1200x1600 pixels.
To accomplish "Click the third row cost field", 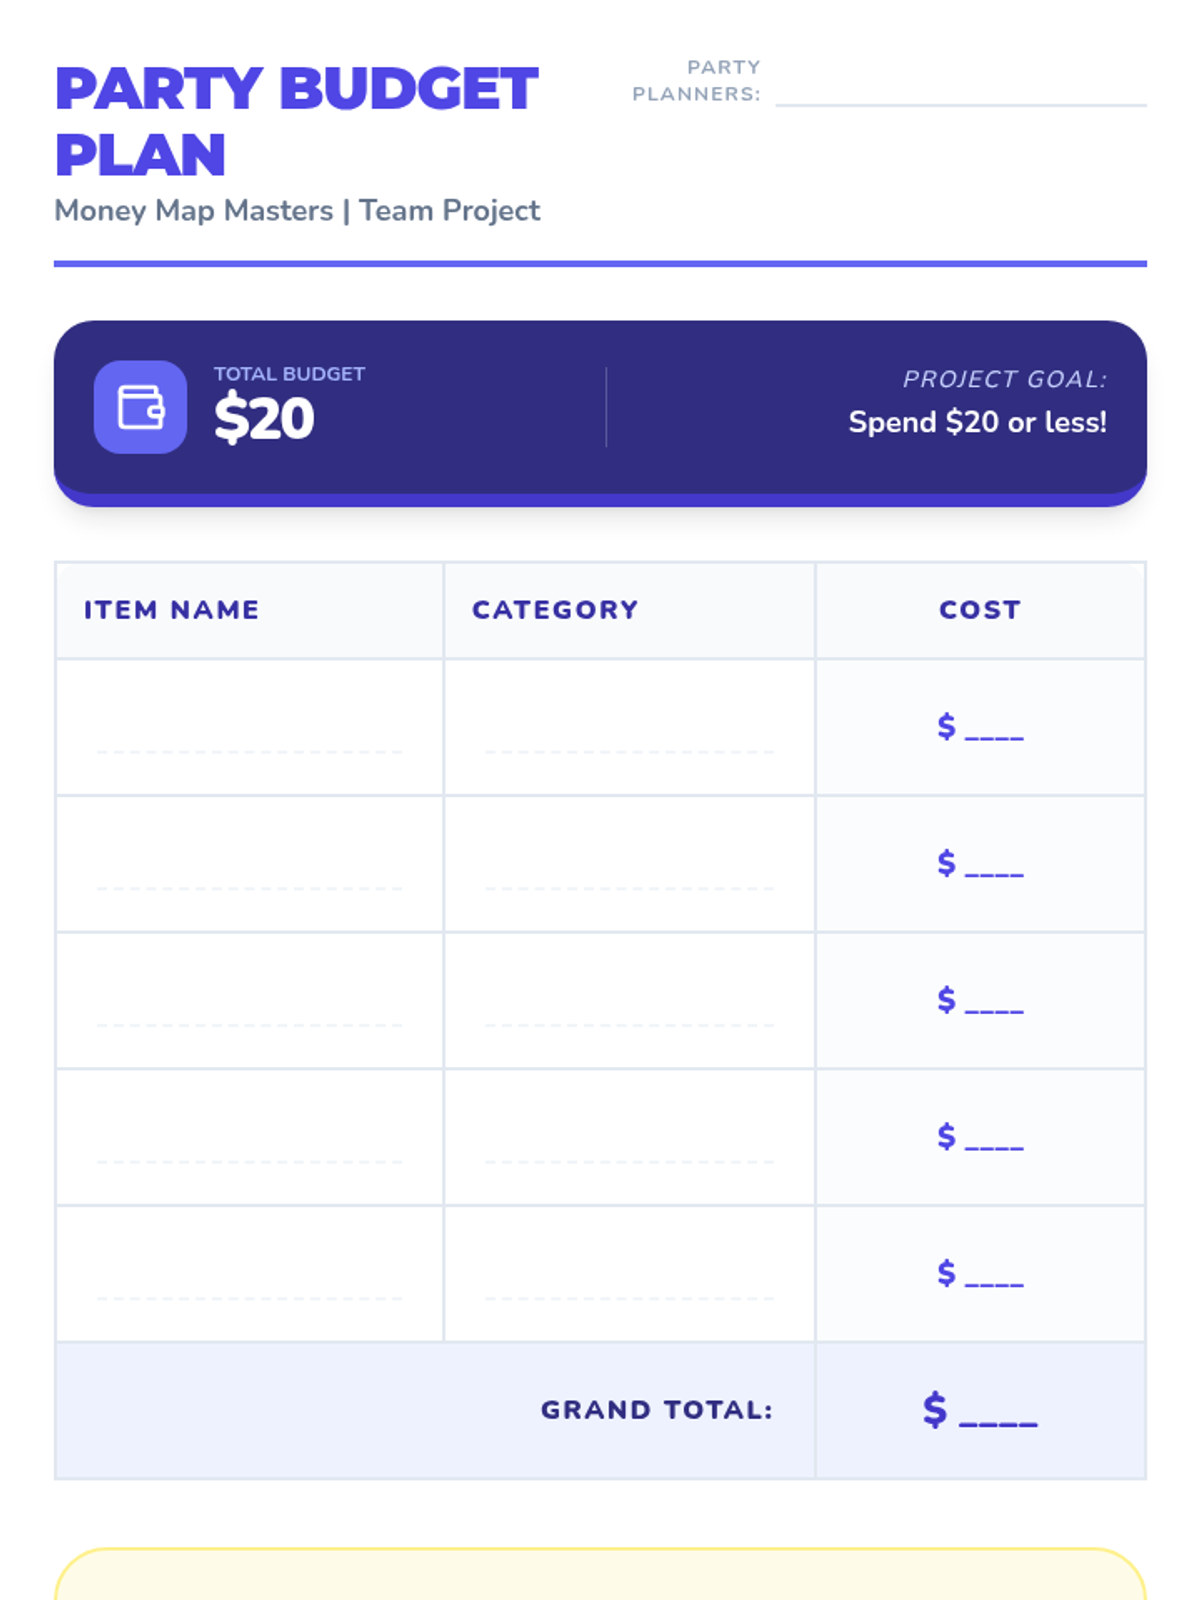I will click(x=981, y=1001).
